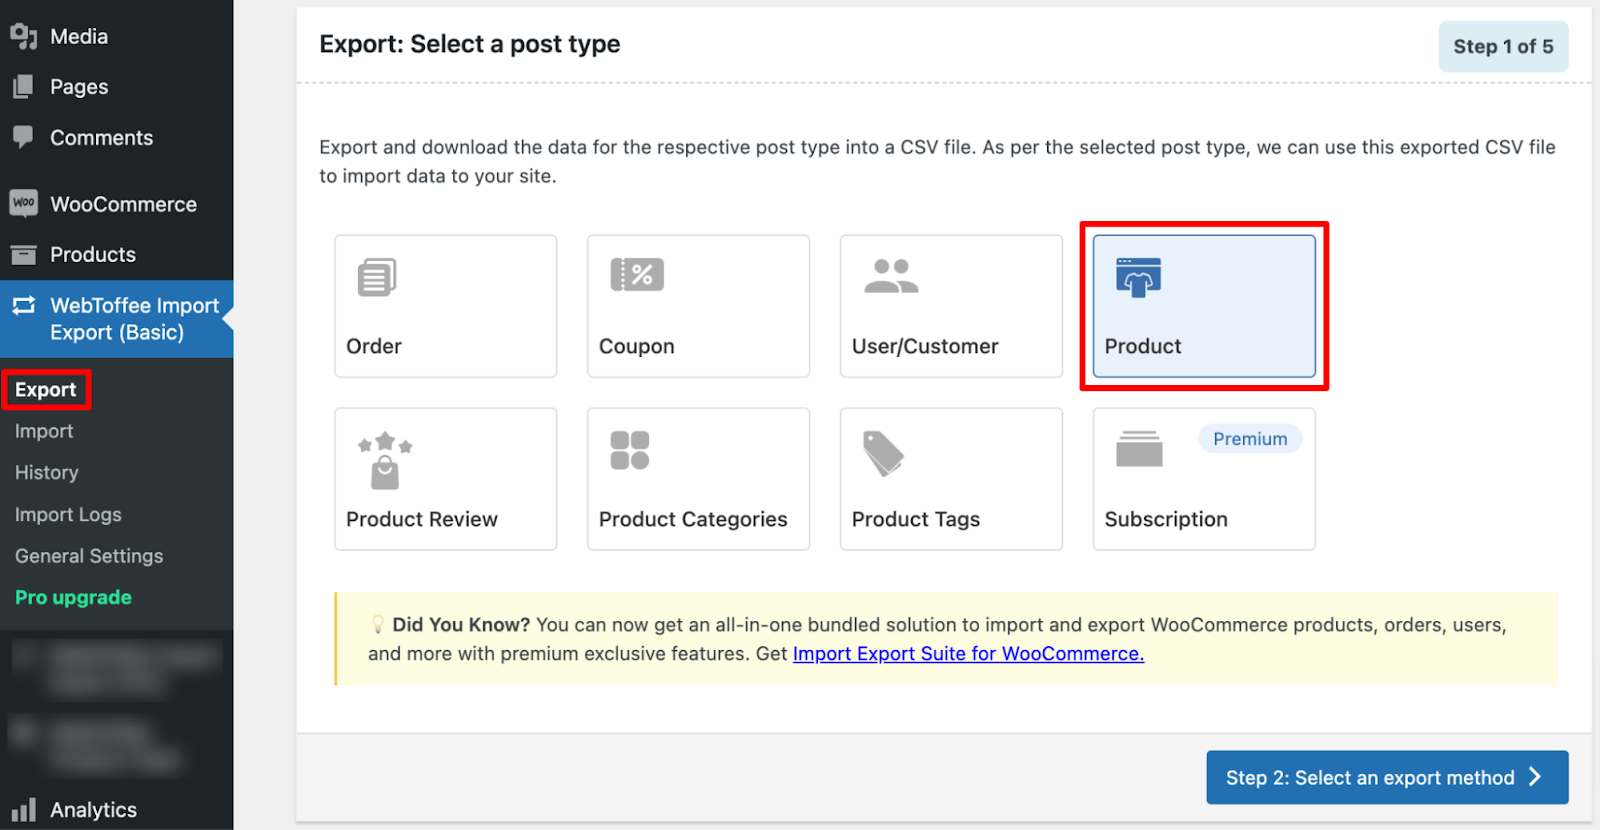Open Pages in the sidebar
Viewport: 1600px width, 830px height.
point(79,87)
